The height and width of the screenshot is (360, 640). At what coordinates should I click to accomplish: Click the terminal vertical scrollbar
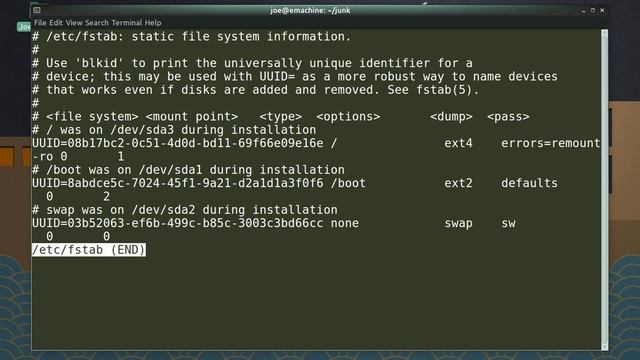604,189
